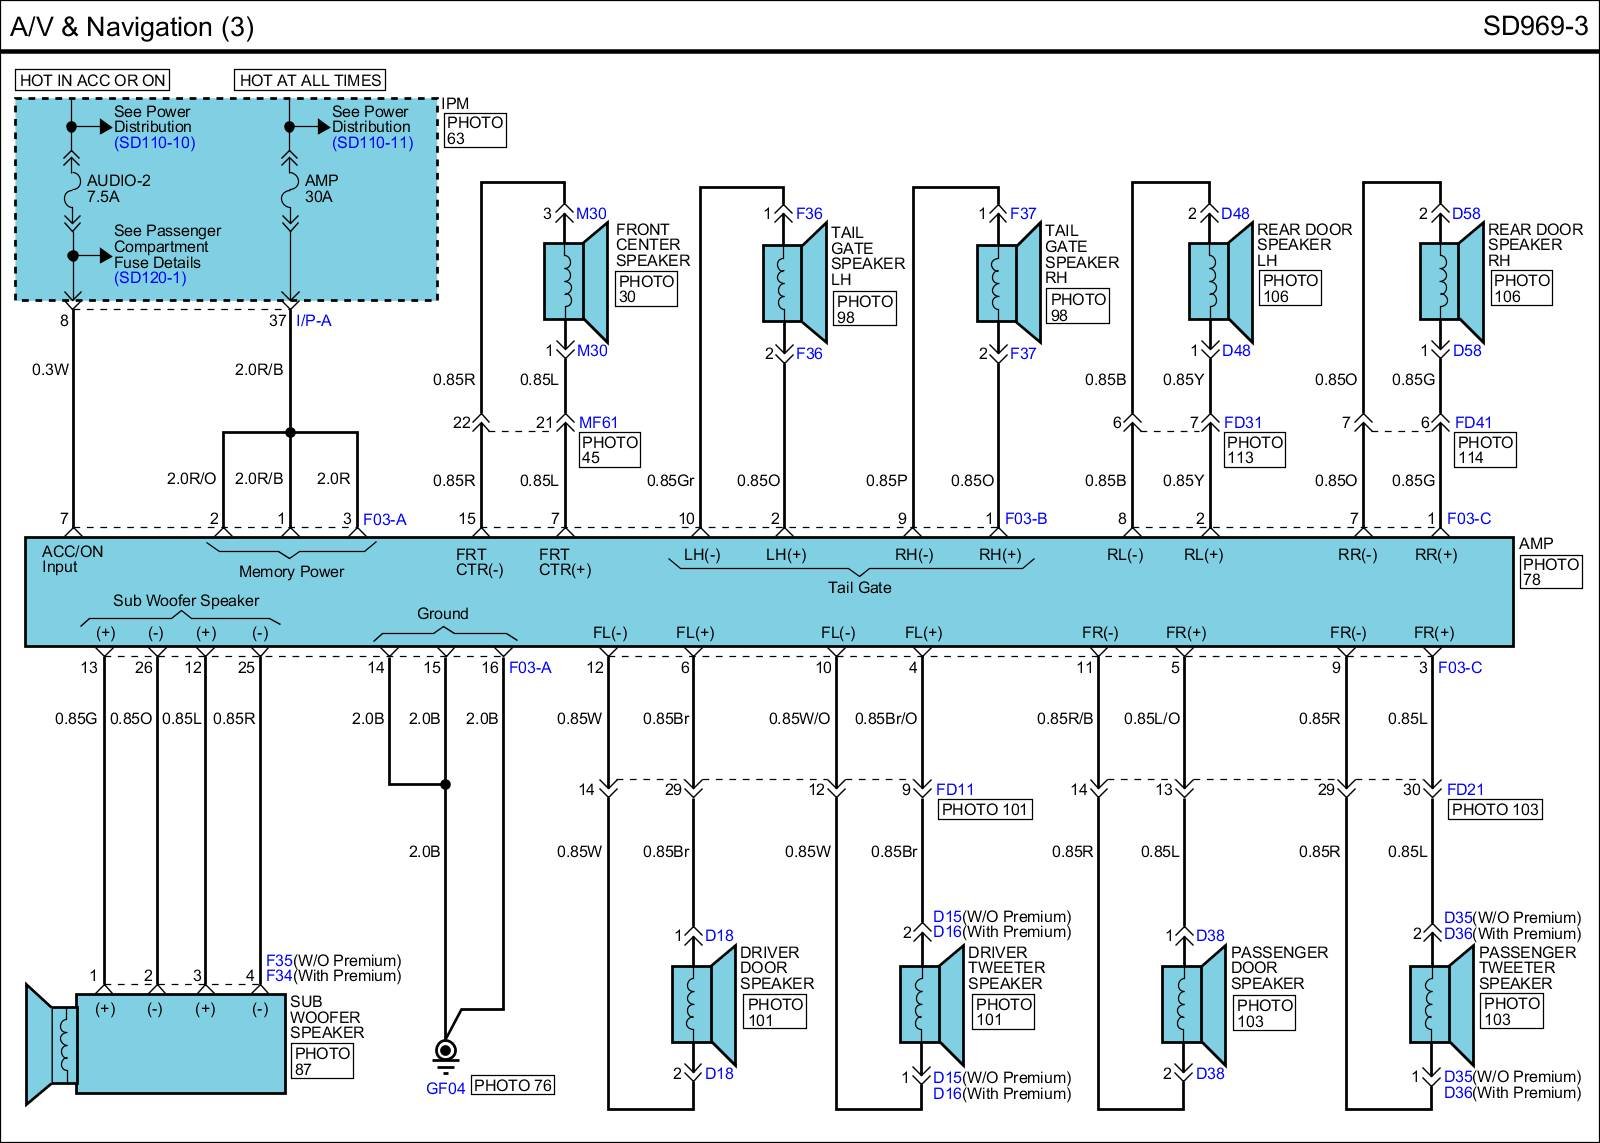Select the driver door speaker symbol
Screen dimensions: 1600x1143
pos(703,1004)
